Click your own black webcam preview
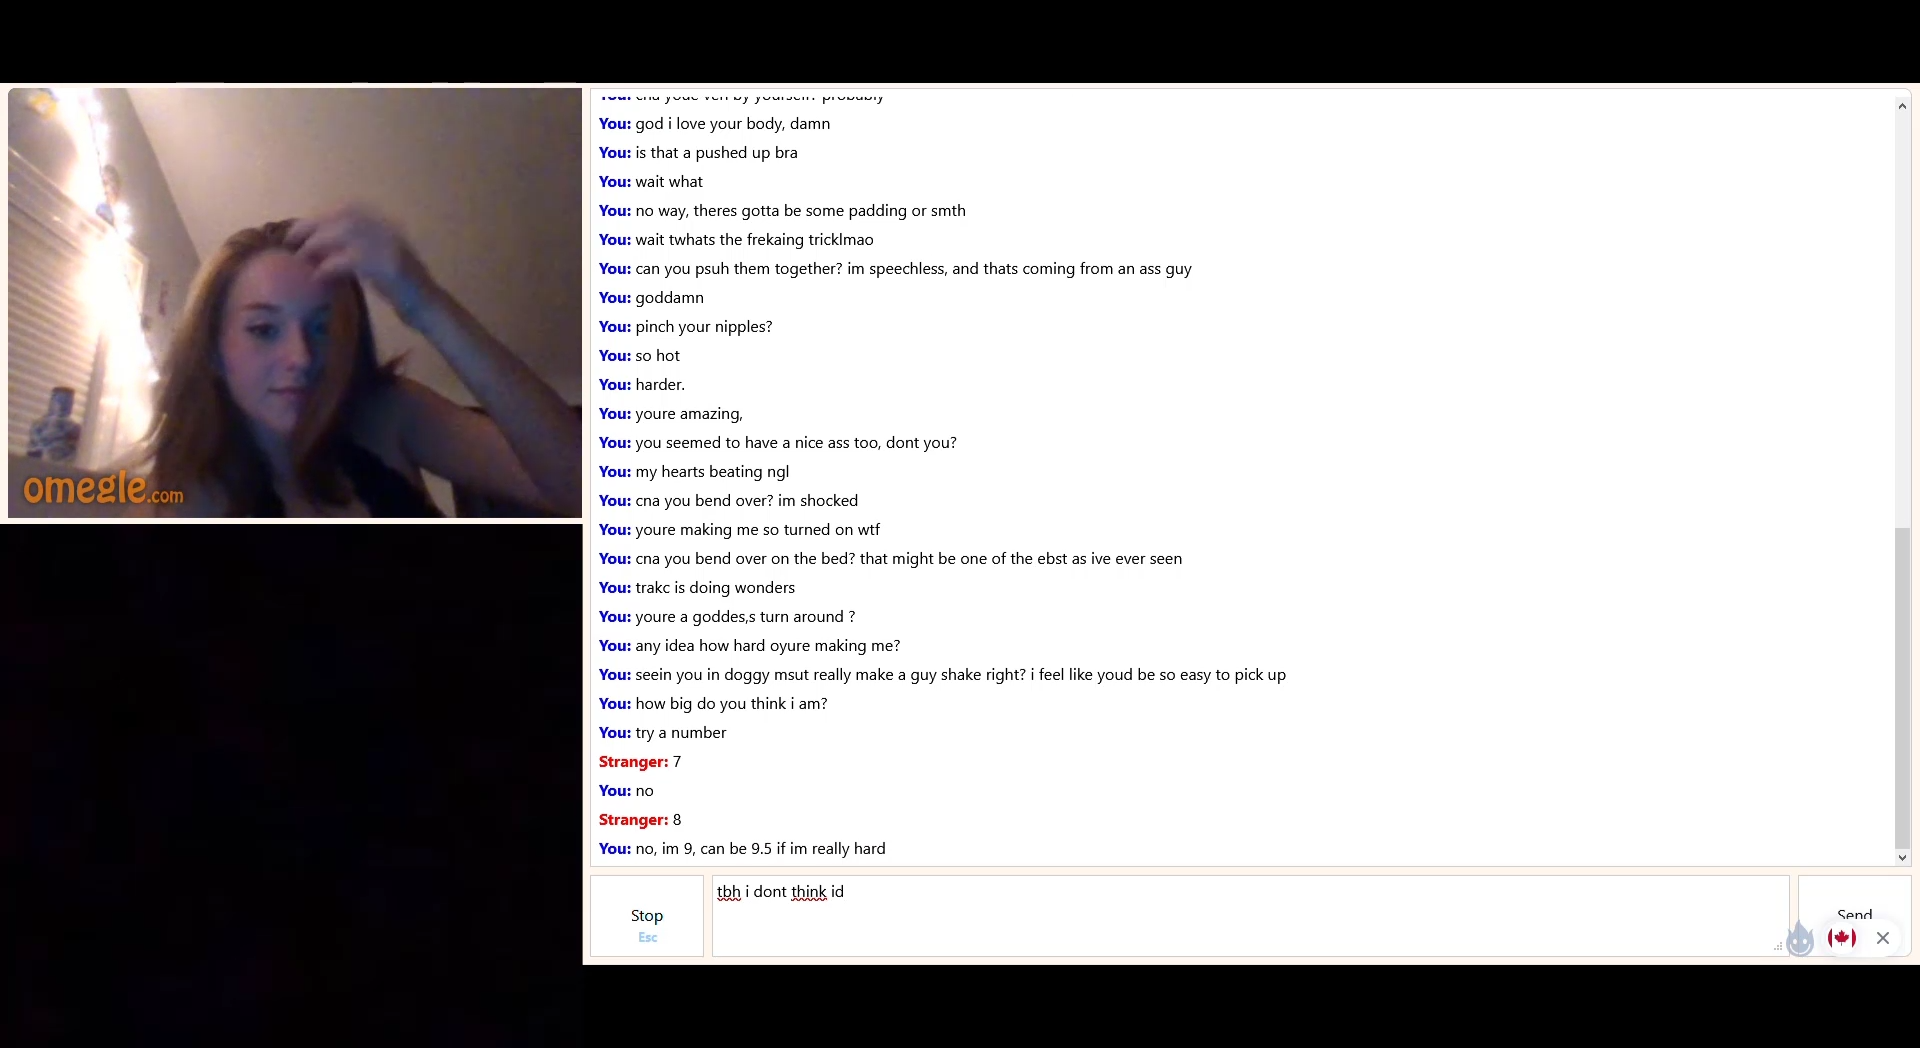Screen dimensions: 1920x1048 291,786
